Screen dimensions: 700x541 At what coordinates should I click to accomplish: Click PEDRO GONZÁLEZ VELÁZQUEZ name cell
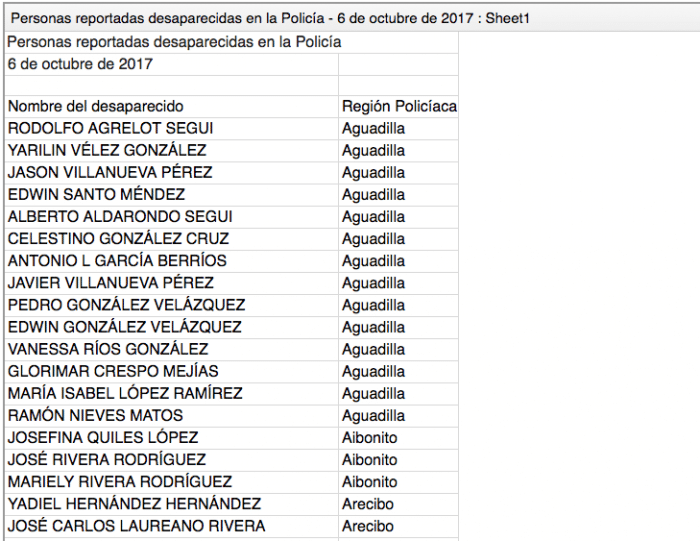point(171,305)
